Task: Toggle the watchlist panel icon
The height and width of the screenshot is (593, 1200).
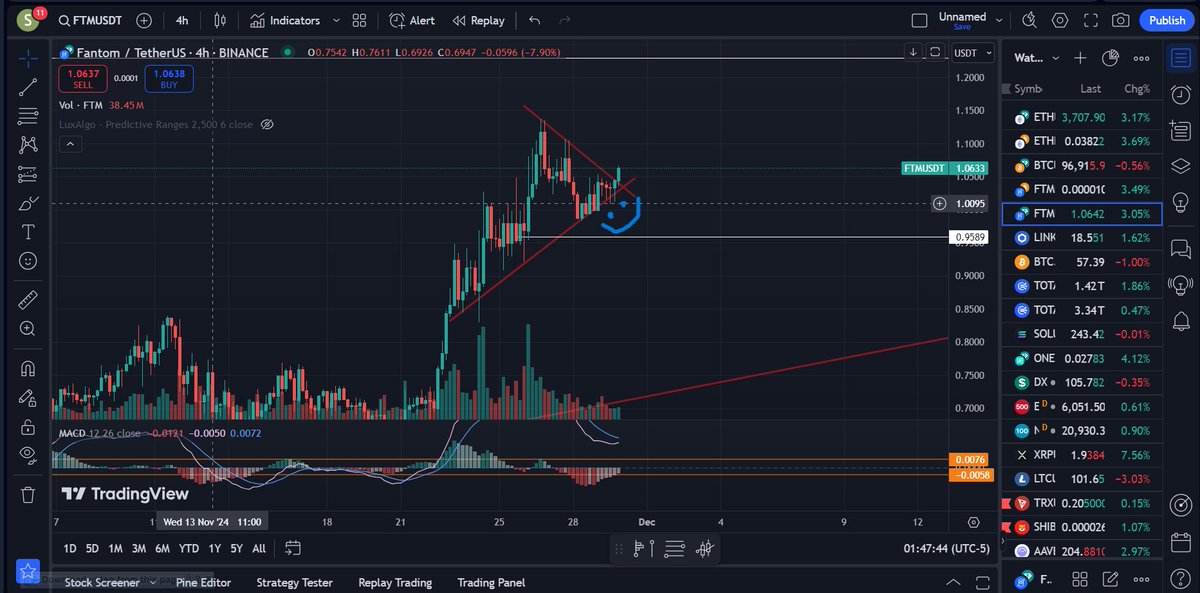Action: point(1180,58)
